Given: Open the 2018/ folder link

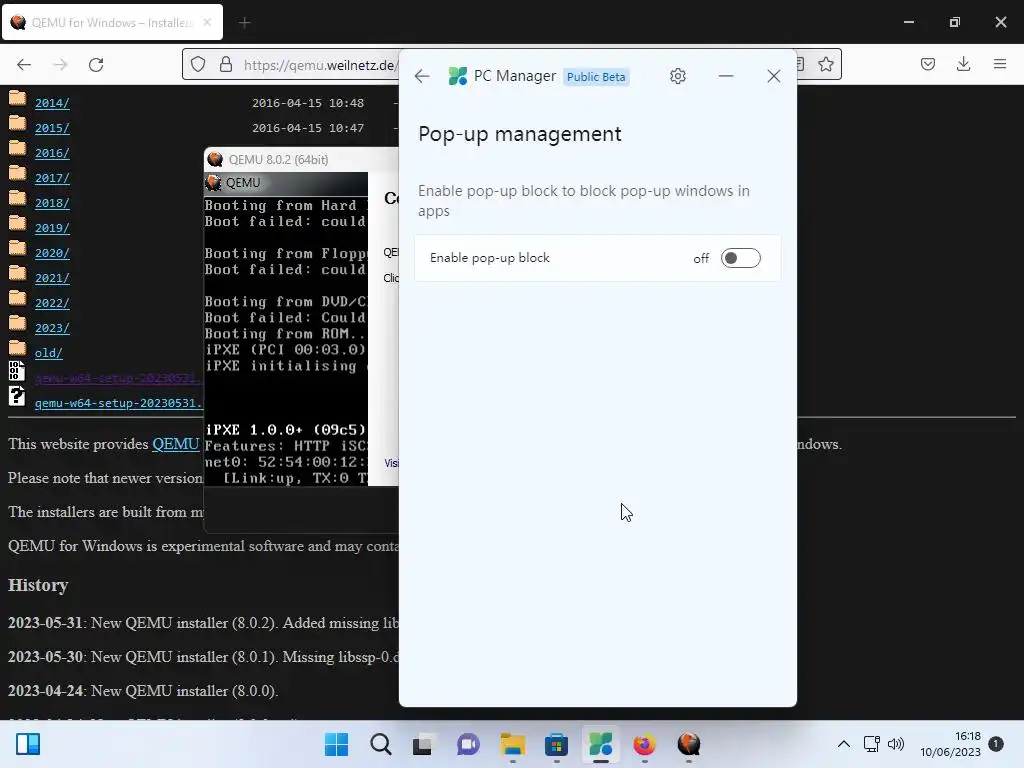Looking at the screenshot, I should point(52,203).
